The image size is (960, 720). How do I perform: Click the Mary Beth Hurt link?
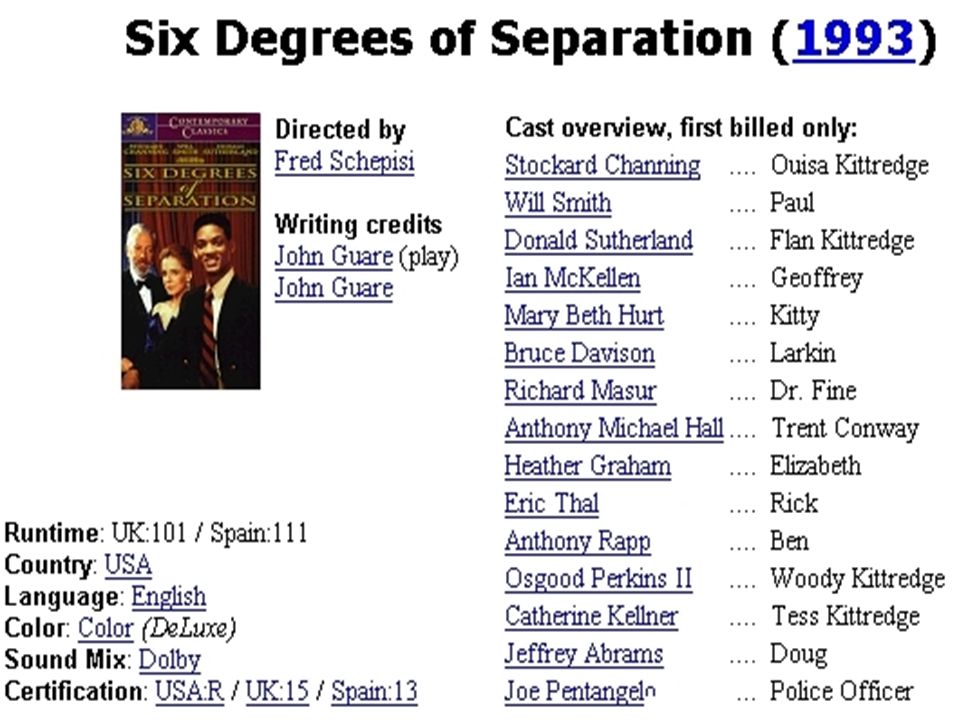[x=584, y=315]
